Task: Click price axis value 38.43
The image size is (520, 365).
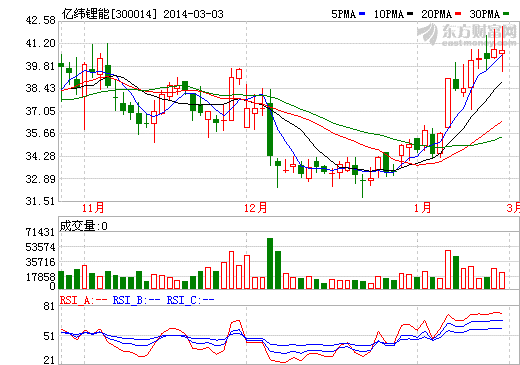Action: (x=41, y=88)
